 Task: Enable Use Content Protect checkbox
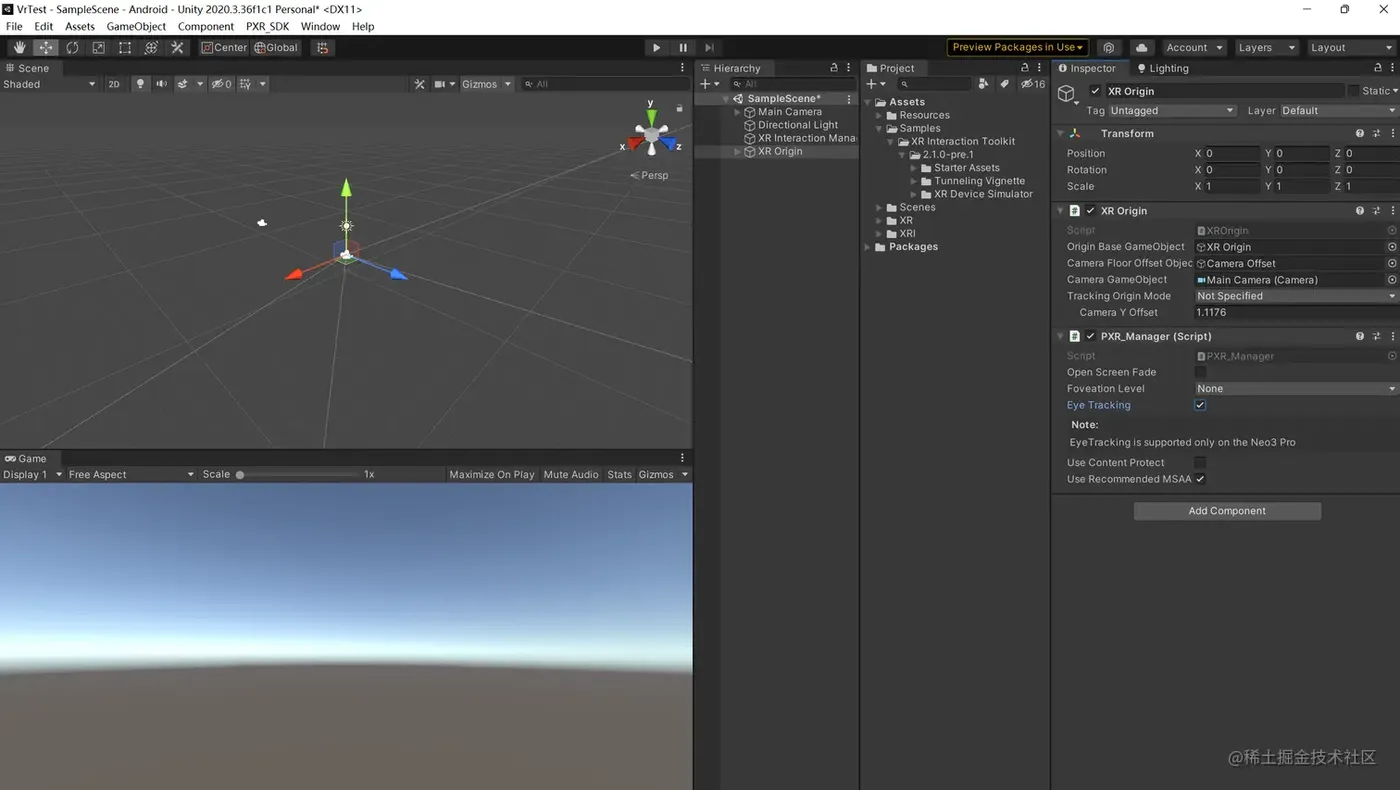pos(1200,462)
